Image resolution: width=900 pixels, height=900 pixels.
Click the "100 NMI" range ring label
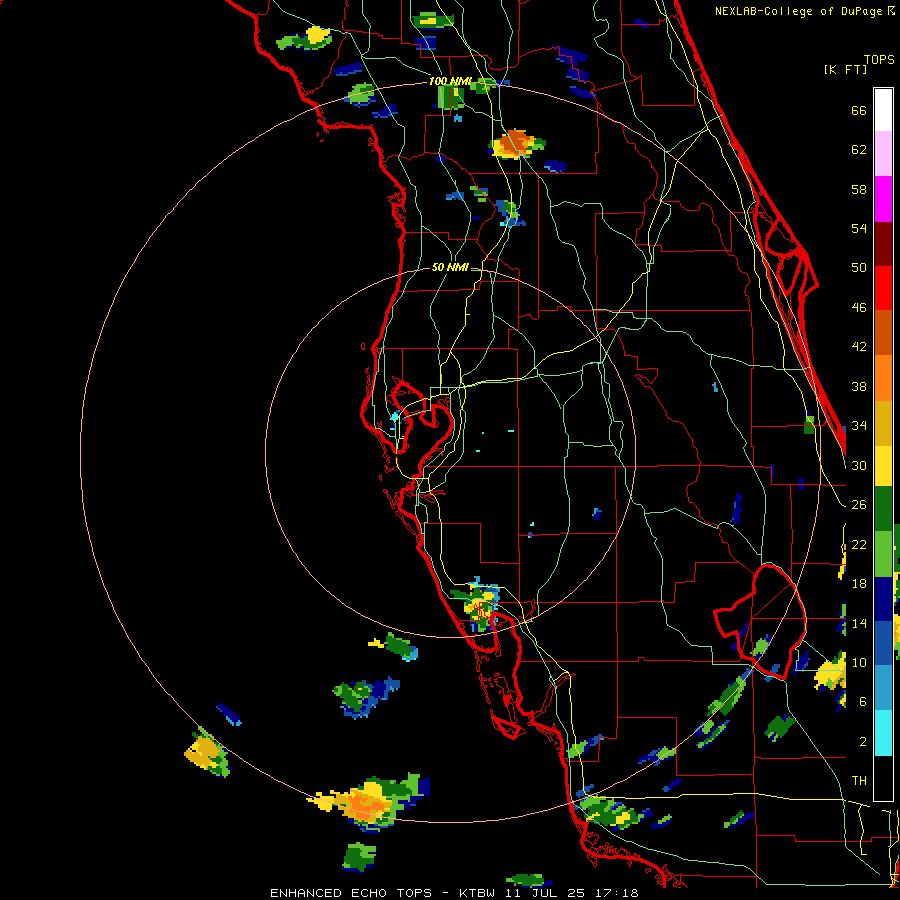point(449,82)
